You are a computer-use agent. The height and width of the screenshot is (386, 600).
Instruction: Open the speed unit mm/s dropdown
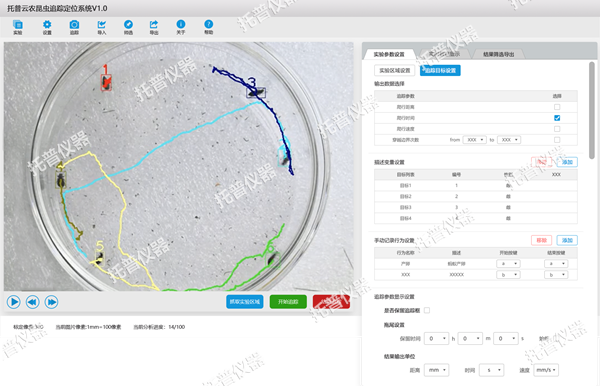point(546,370)
